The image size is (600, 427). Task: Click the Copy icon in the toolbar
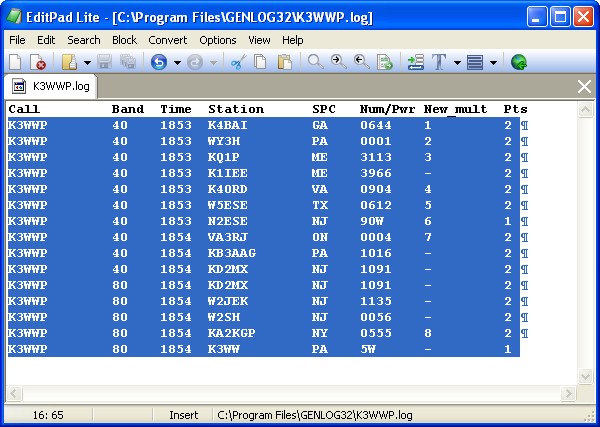coord(260,62)
